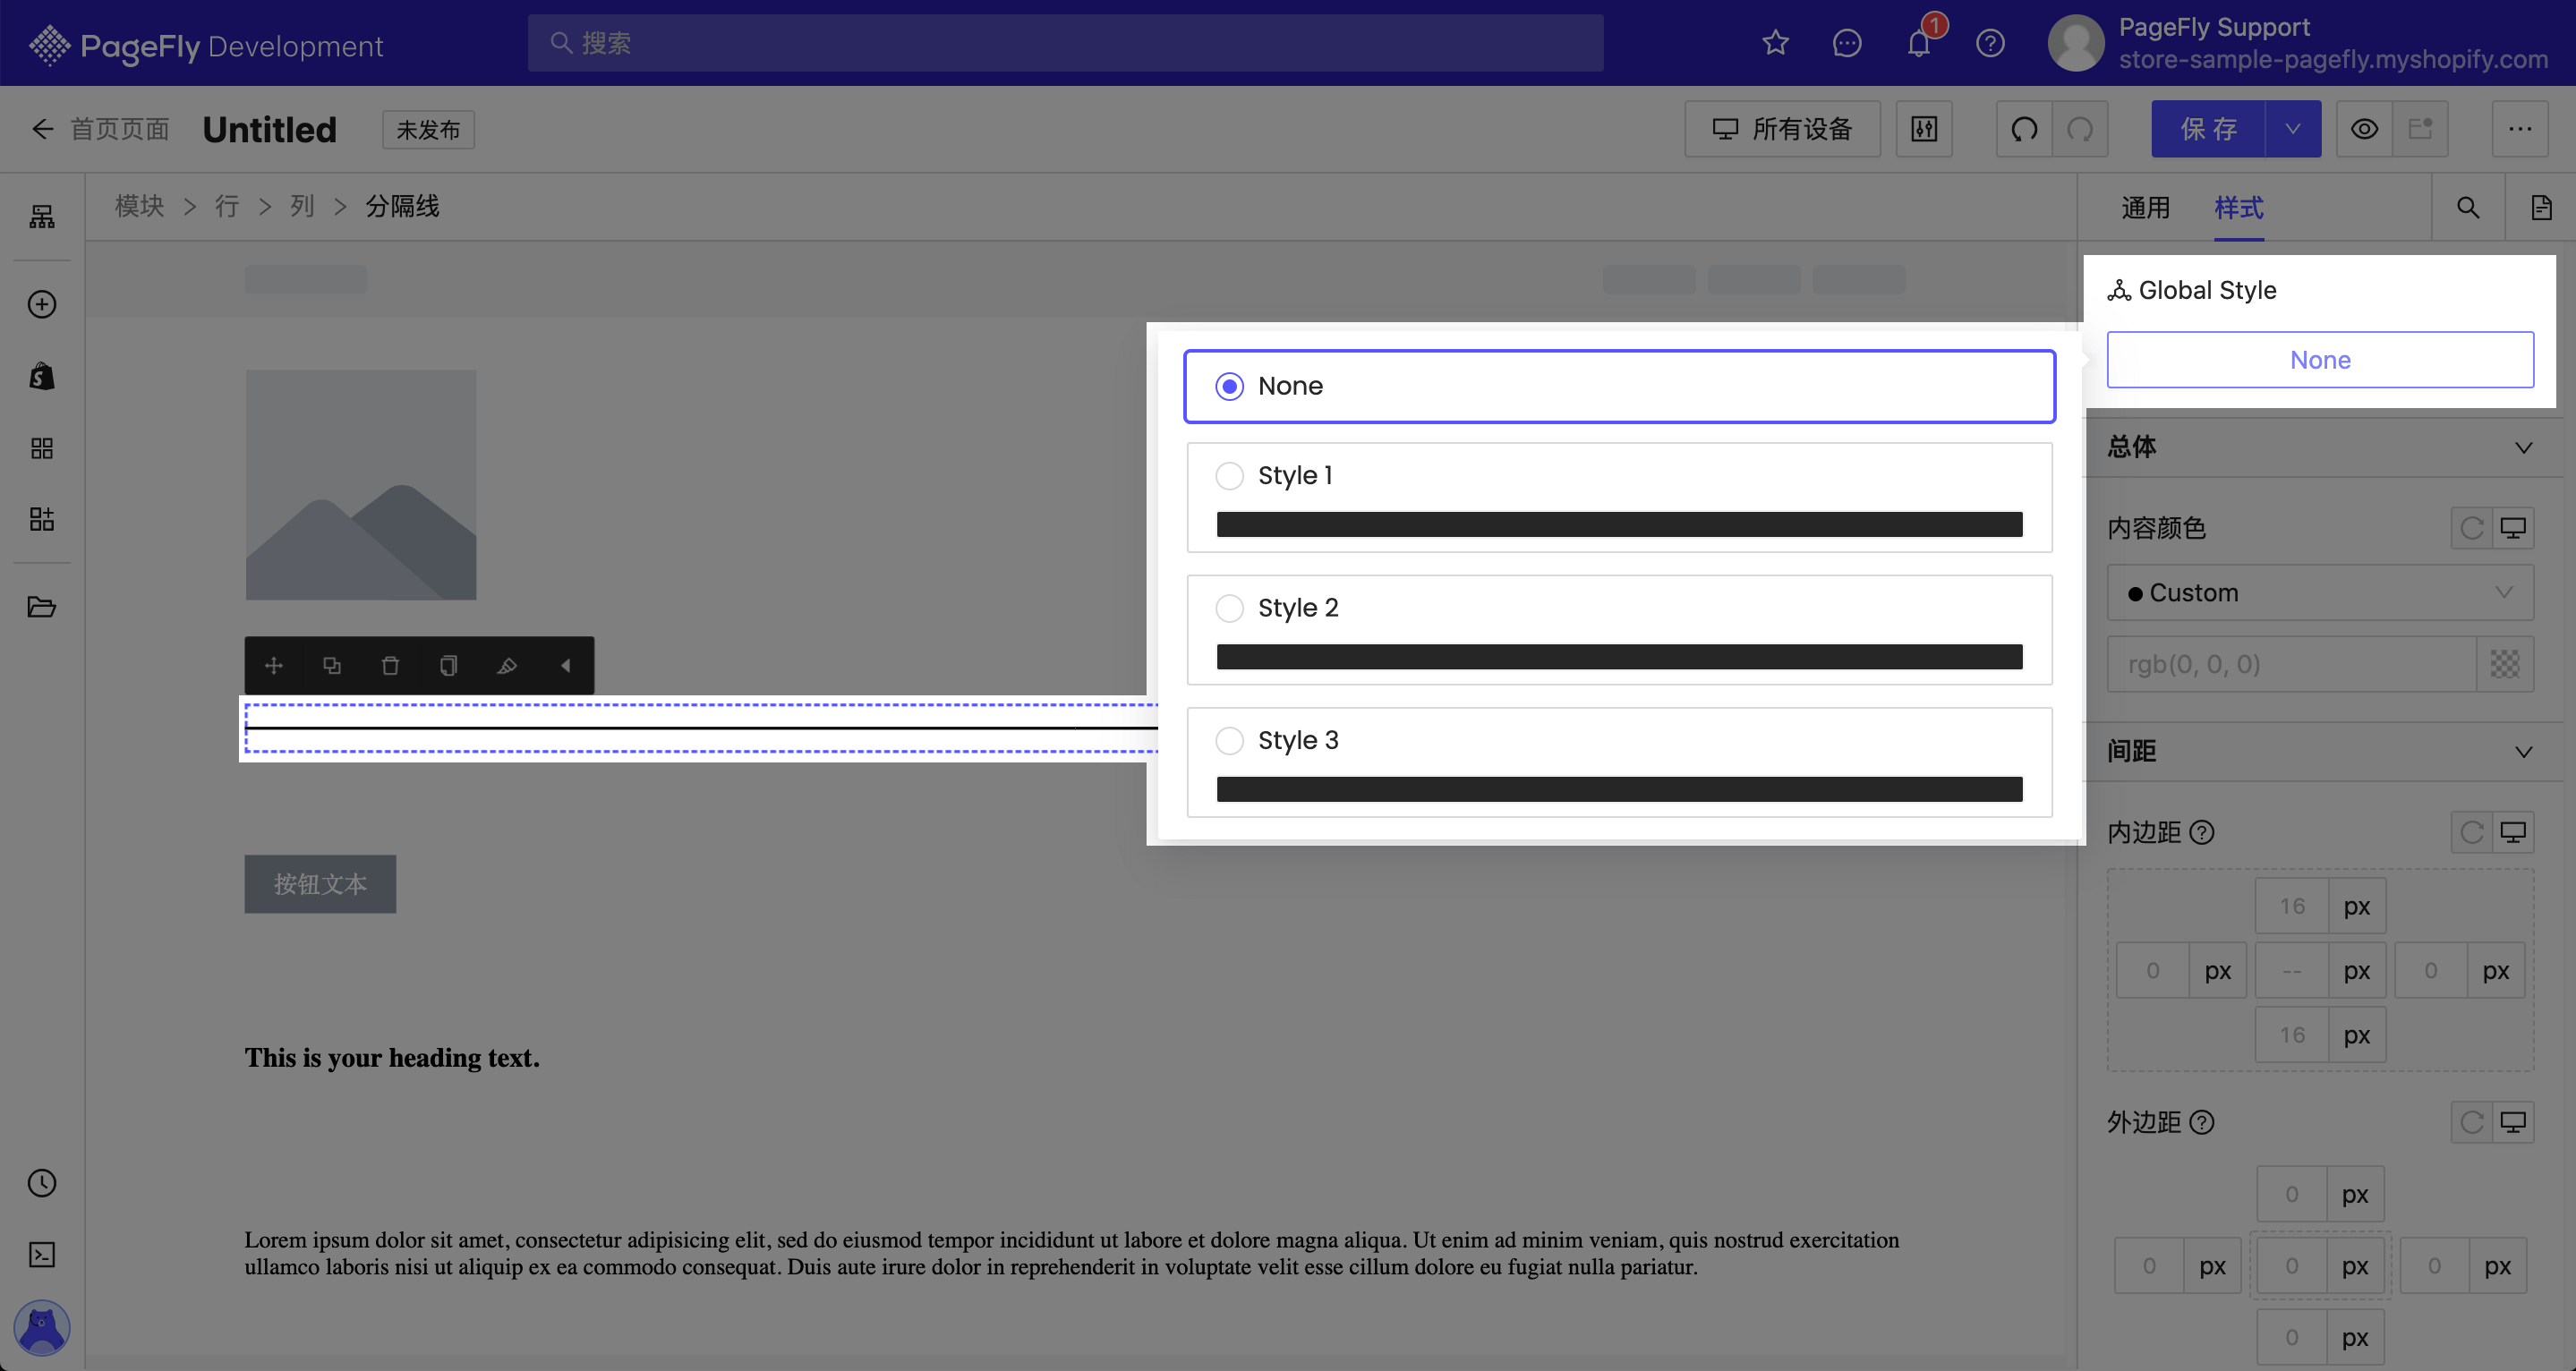Select the None global style radio
The image size is (2576, 1371).
click(x=1229, y=386)
